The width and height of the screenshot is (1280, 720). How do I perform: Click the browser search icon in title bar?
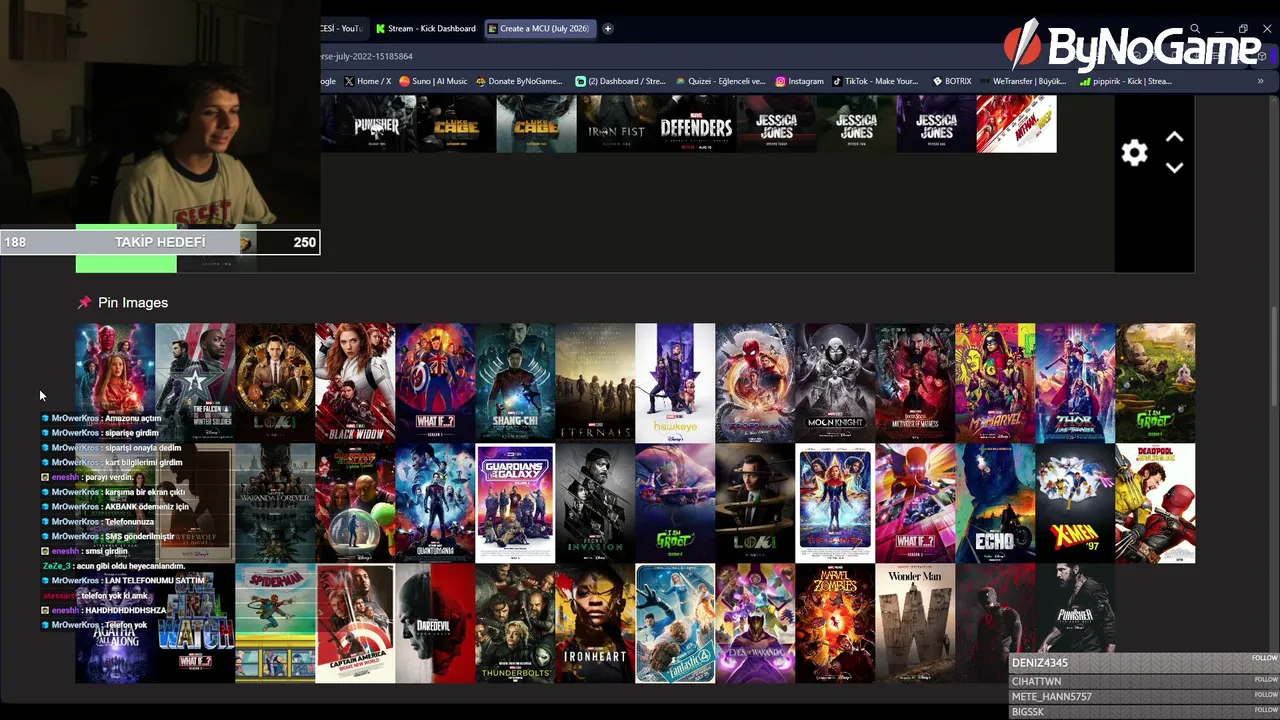click(x=1195, y=29)
